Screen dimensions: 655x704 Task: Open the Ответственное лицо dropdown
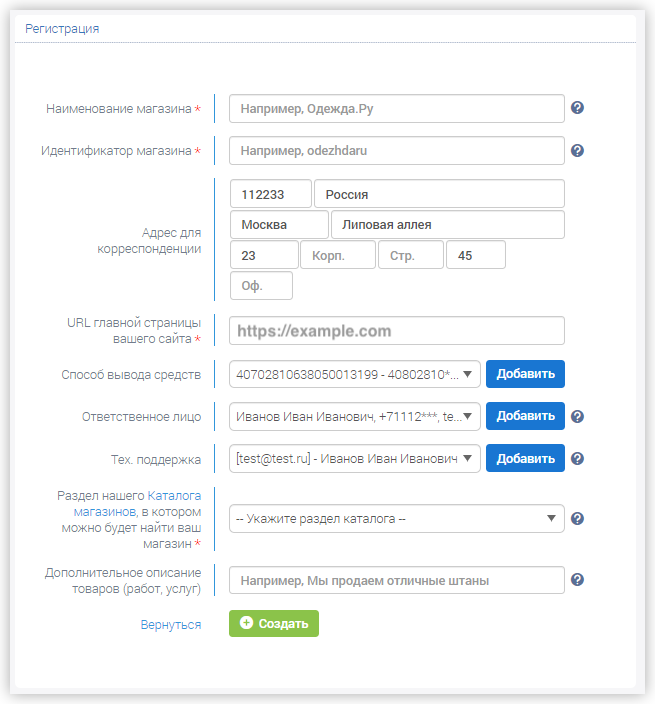tap(355, 416)
